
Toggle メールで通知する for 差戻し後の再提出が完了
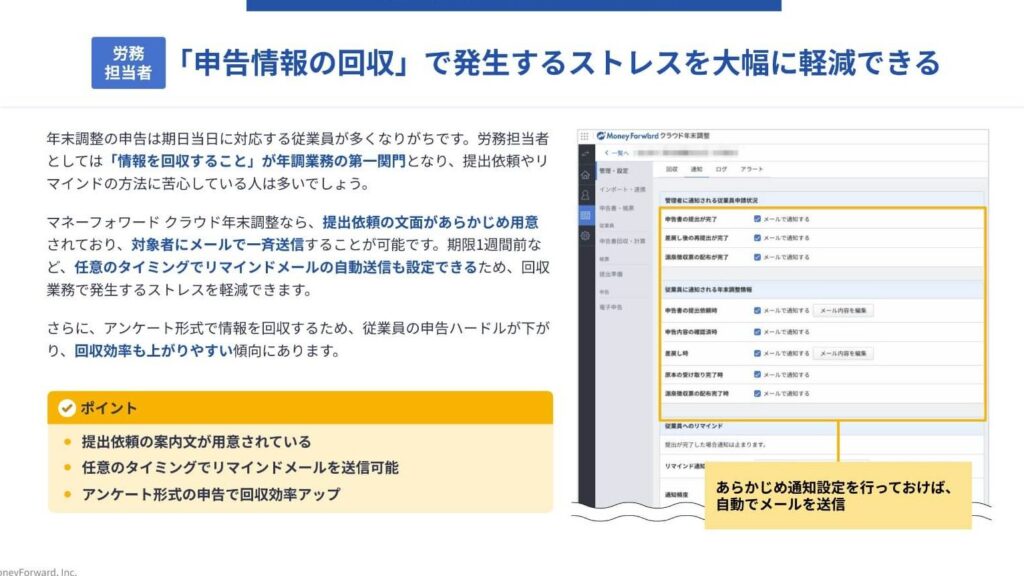pyautogui.click(x=758, y=238)
